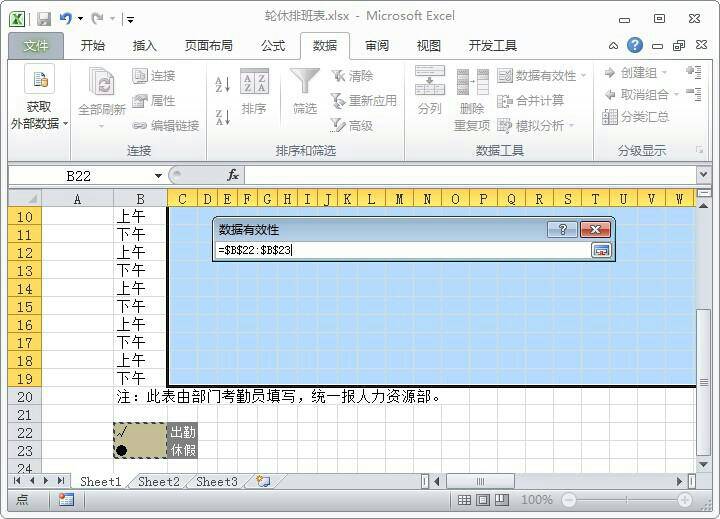Click 删除重复项 remove duplicates
720x519 pixels.
click(472, 99)
